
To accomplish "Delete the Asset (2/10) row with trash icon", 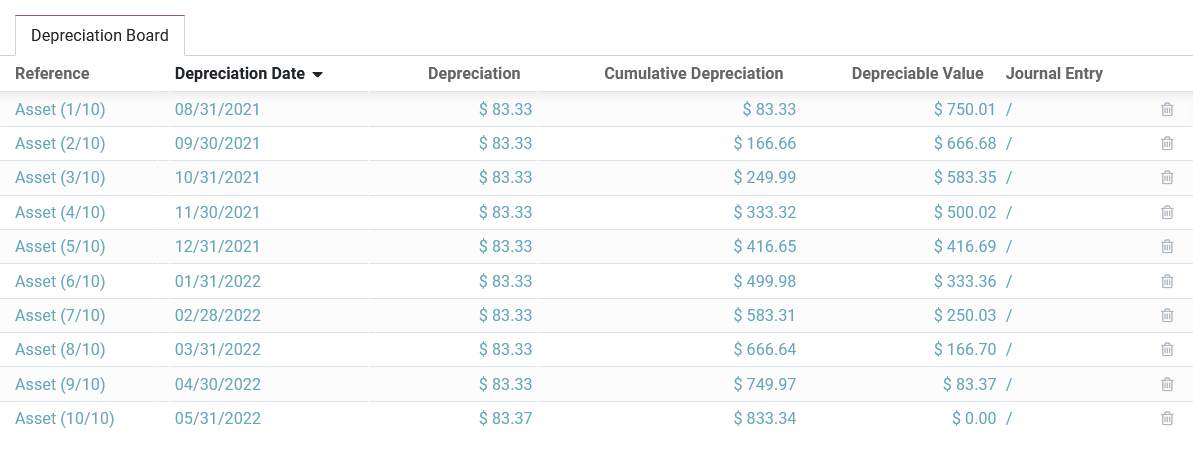I will 1167,143.
